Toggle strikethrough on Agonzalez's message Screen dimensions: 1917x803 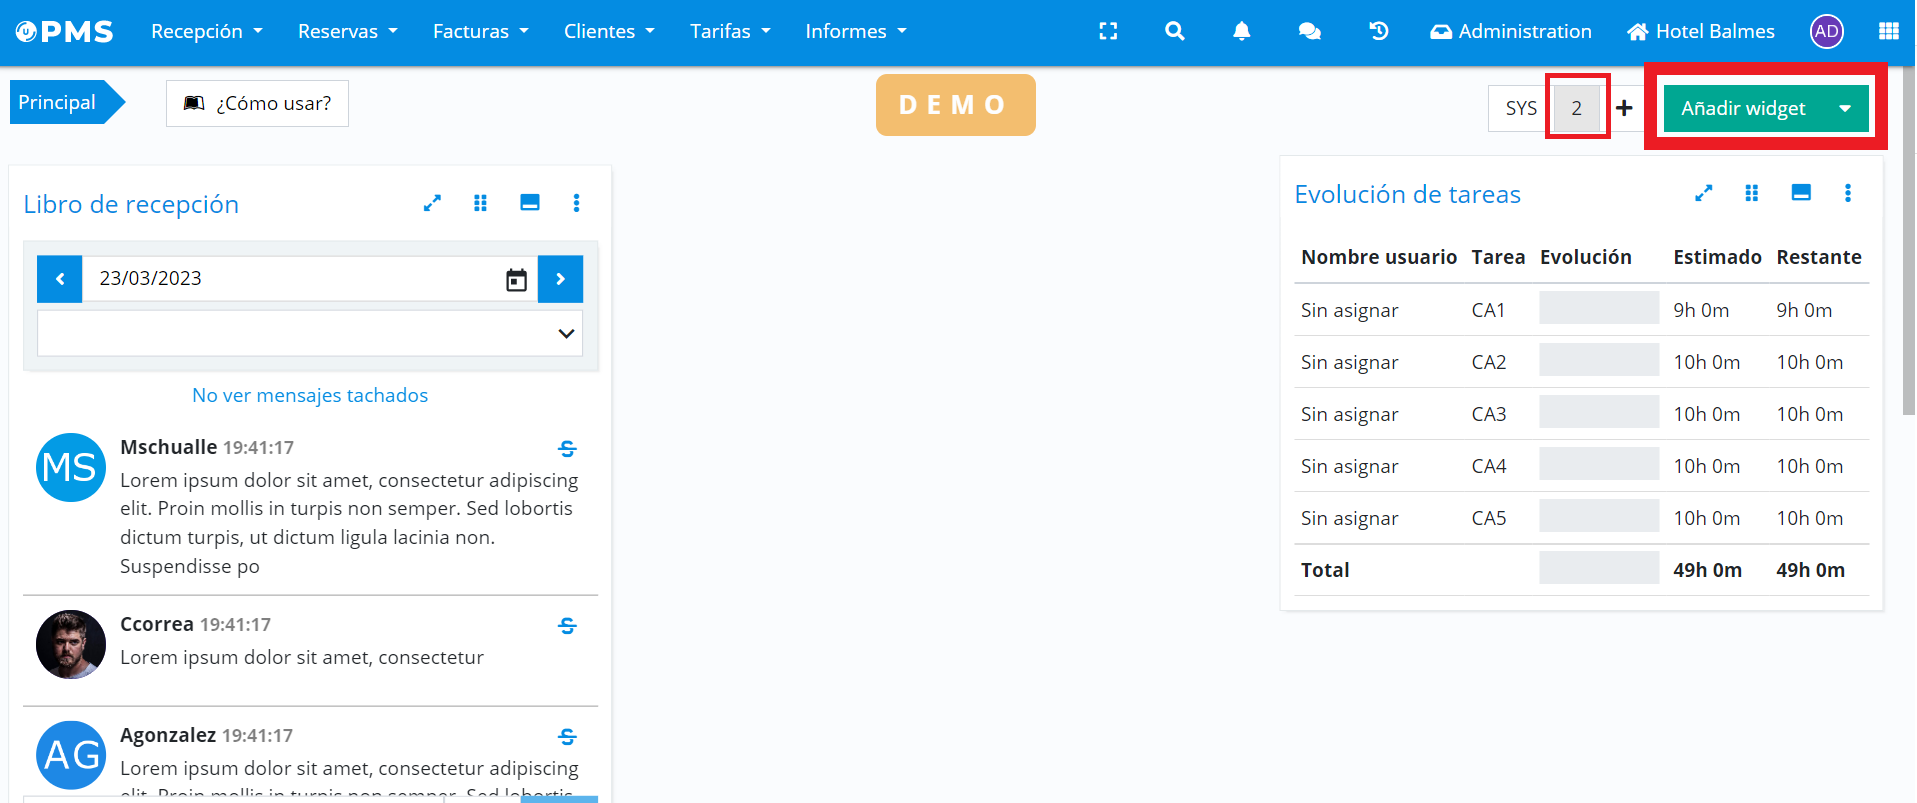click(x=567, y=737)
